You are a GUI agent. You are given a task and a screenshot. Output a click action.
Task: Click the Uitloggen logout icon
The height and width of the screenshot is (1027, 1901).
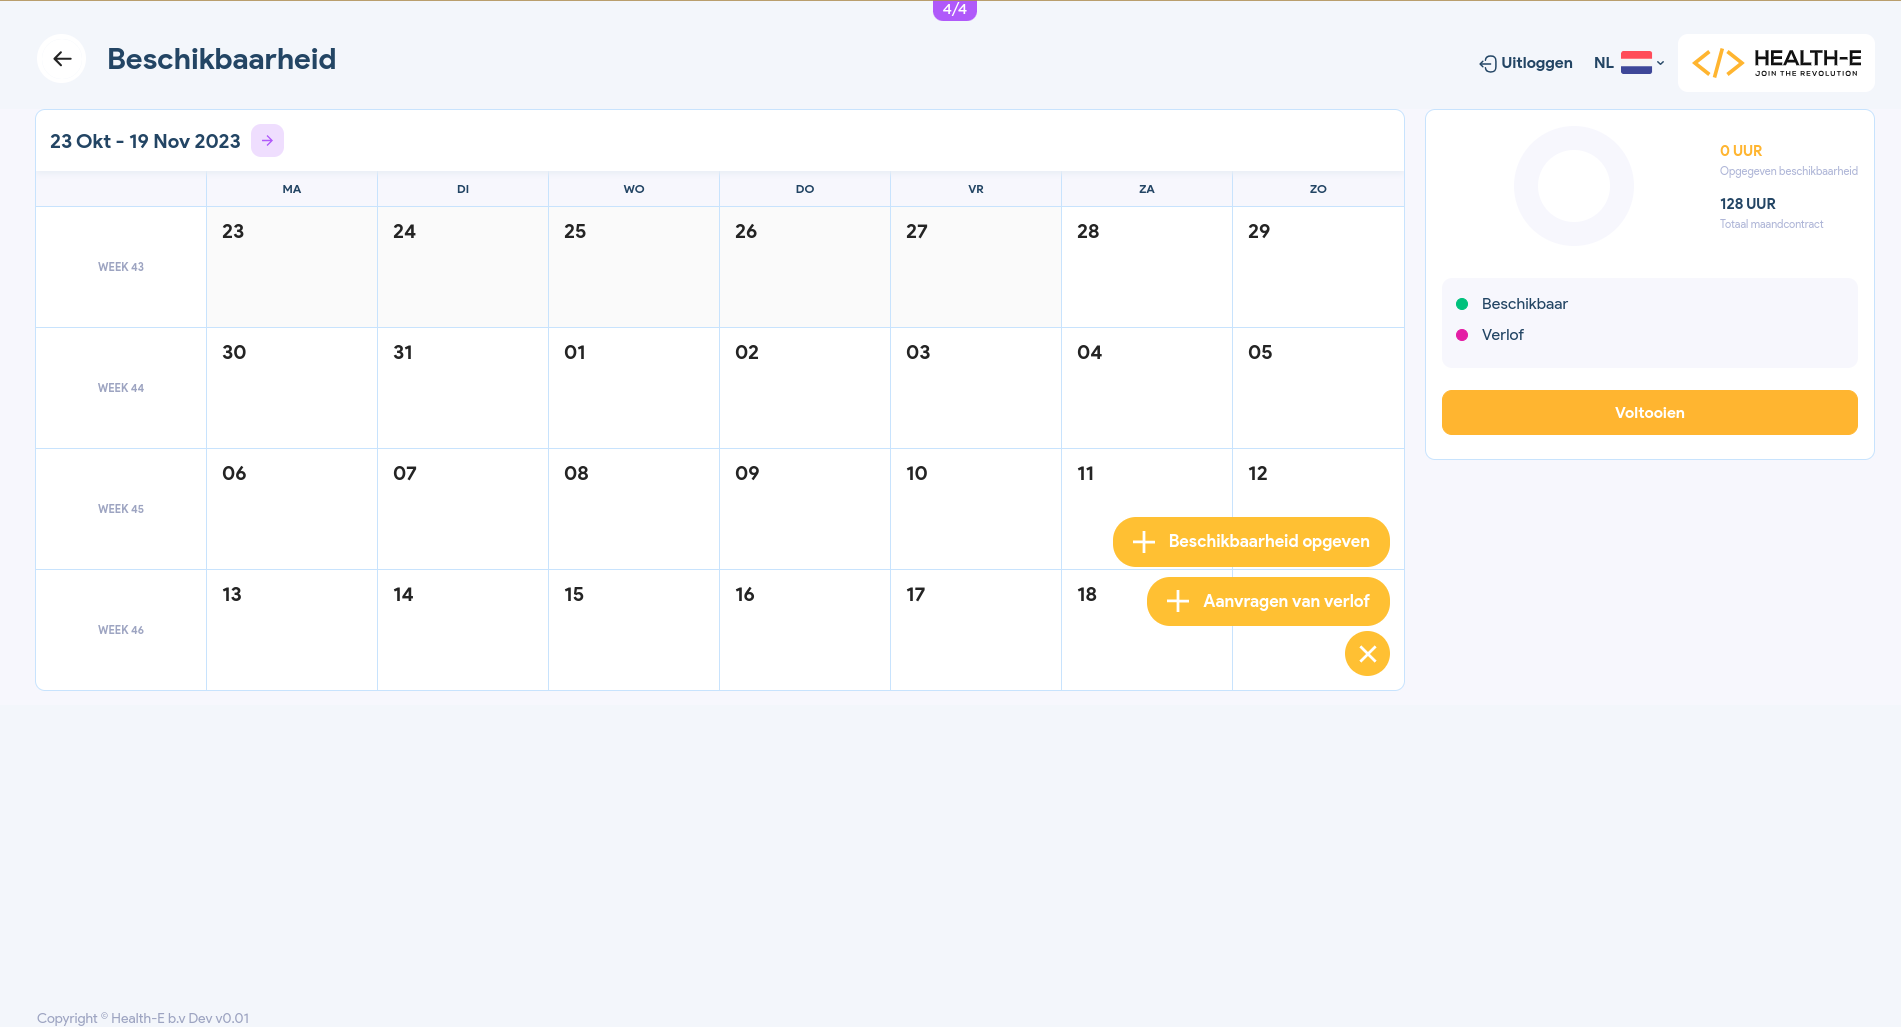tap(1488, 64)
